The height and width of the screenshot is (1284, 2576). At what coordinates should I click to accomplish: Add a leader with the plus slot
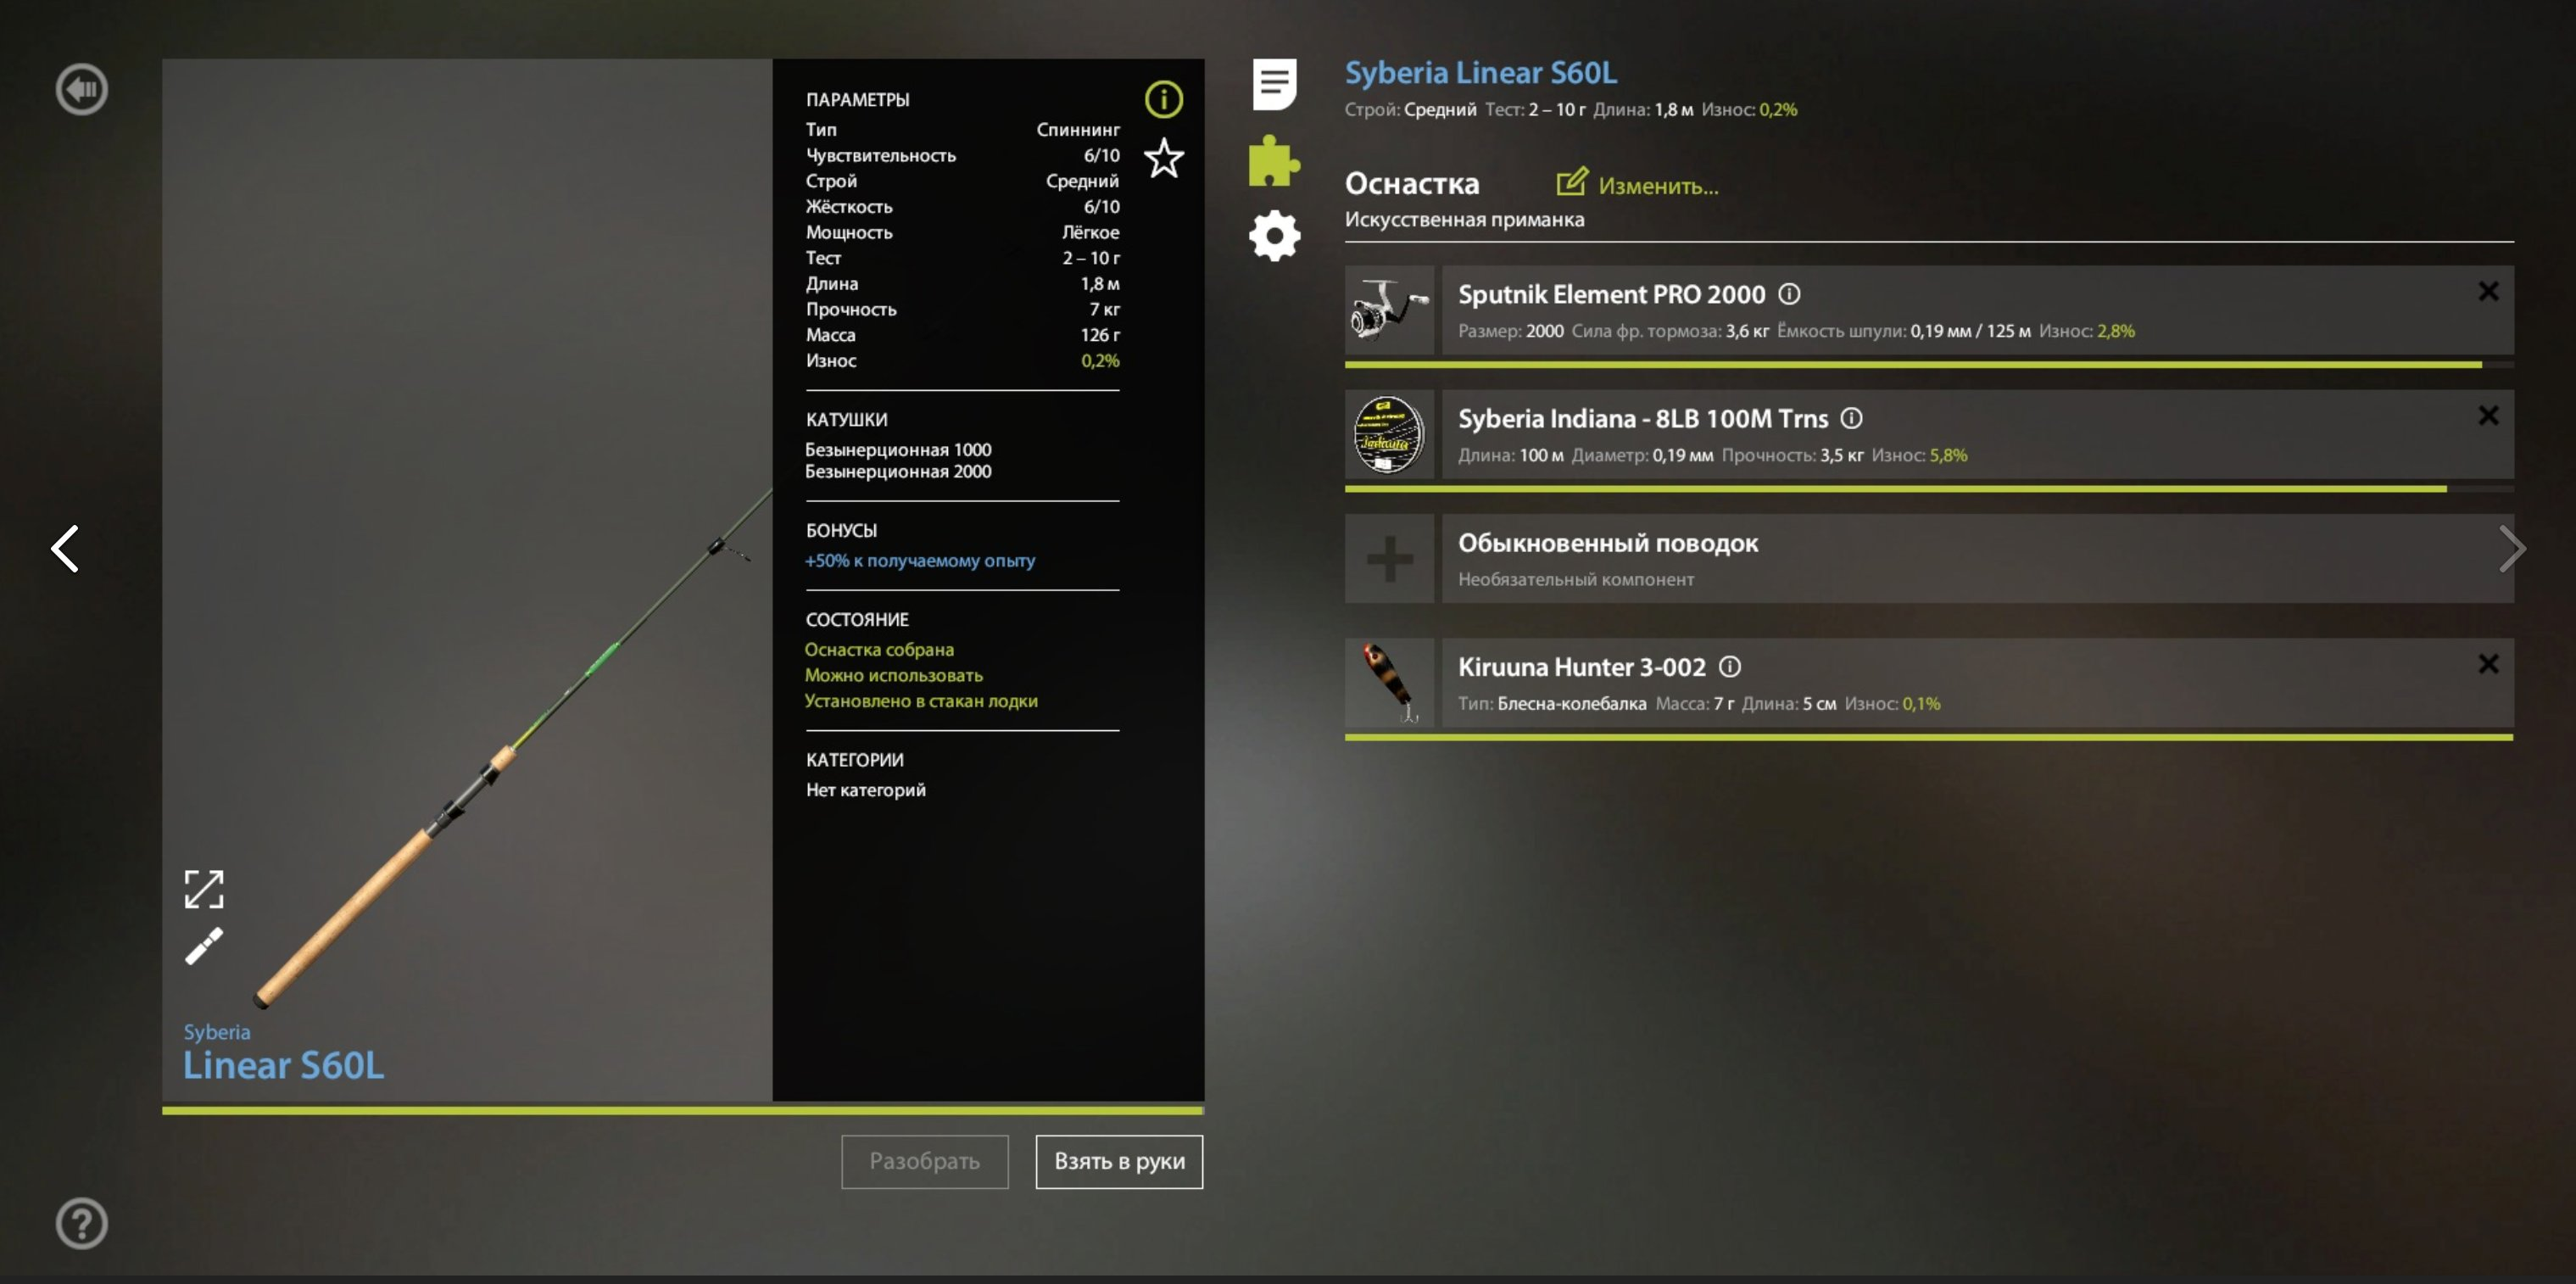click(x=1389, y=558)
